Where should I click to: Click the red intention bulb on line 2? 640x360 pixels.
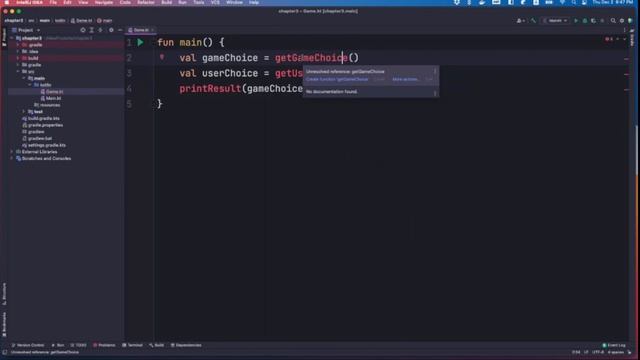coord(162,57)
